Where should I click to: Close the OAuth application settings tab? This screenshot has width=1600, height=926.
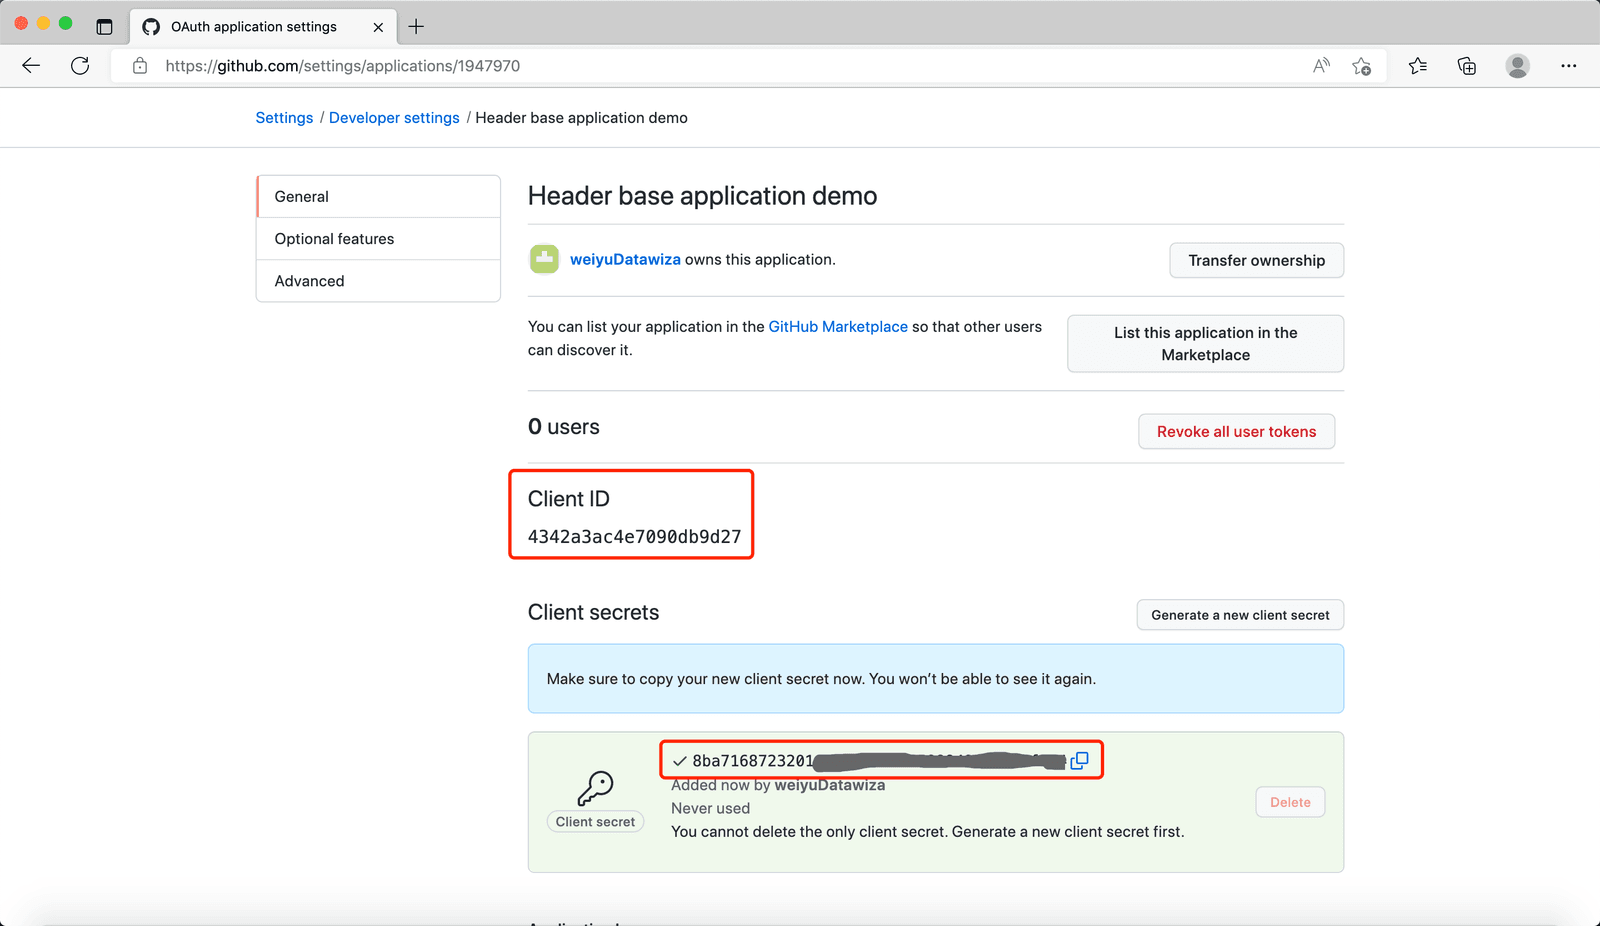(378, 27)
